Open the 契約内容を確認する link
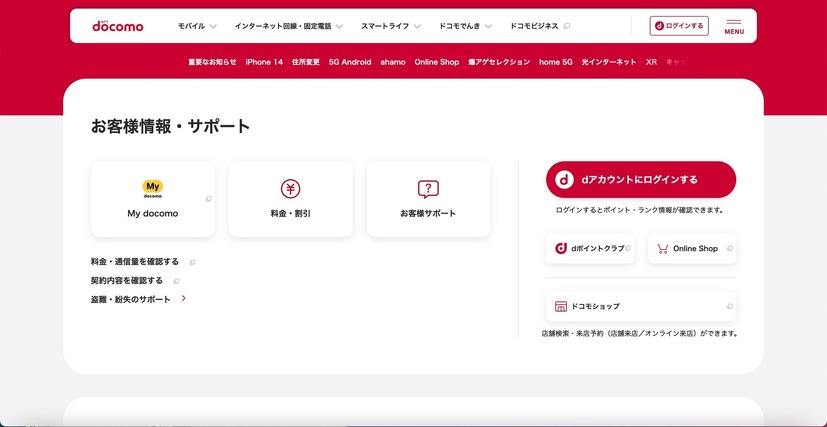This screenshot has height=427, width=827. pyautogui.click(x=127, y=281)
